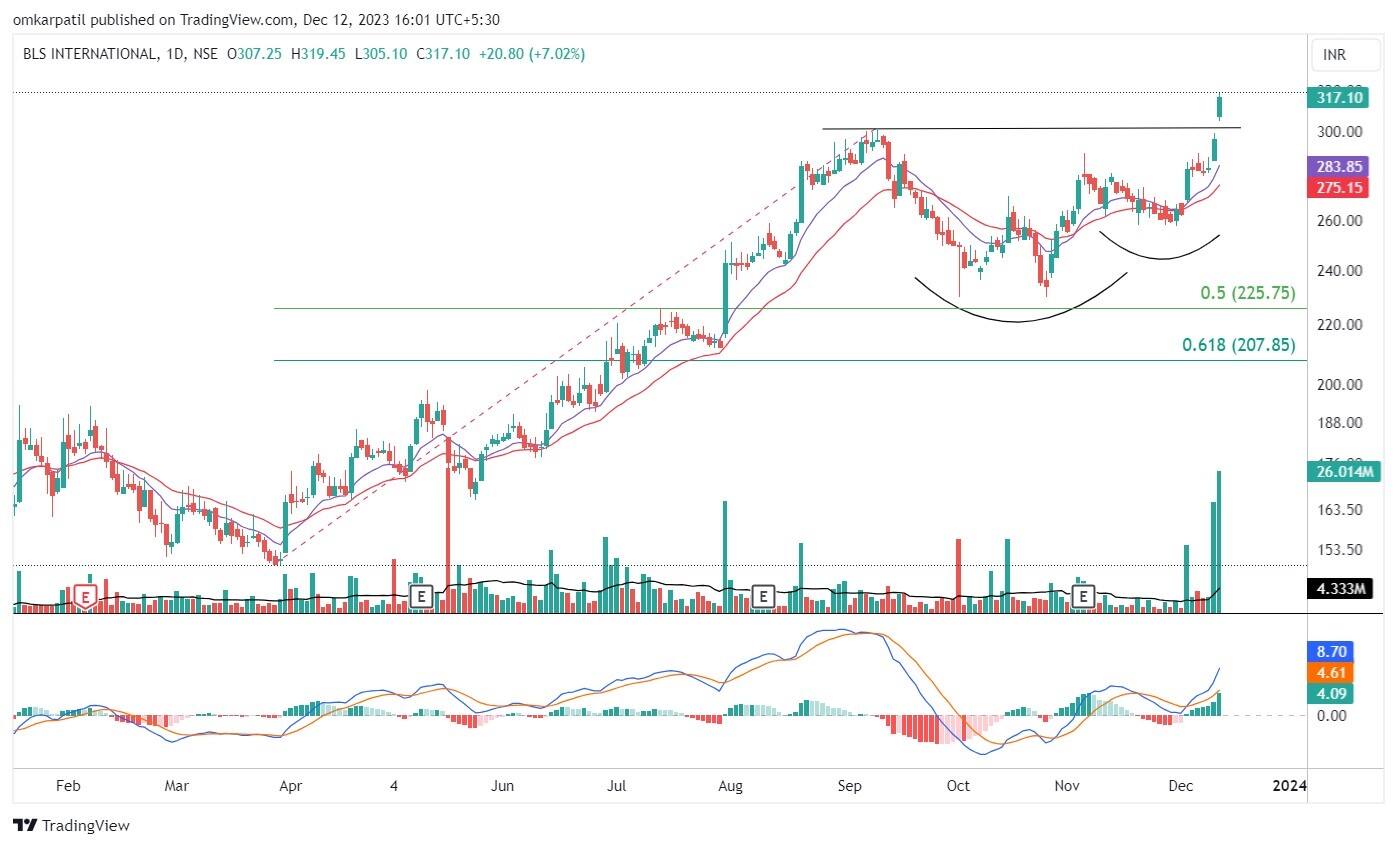
Task: Click the 0.618 (207.85) Fibonacci level label
Action: point(1238,345)
